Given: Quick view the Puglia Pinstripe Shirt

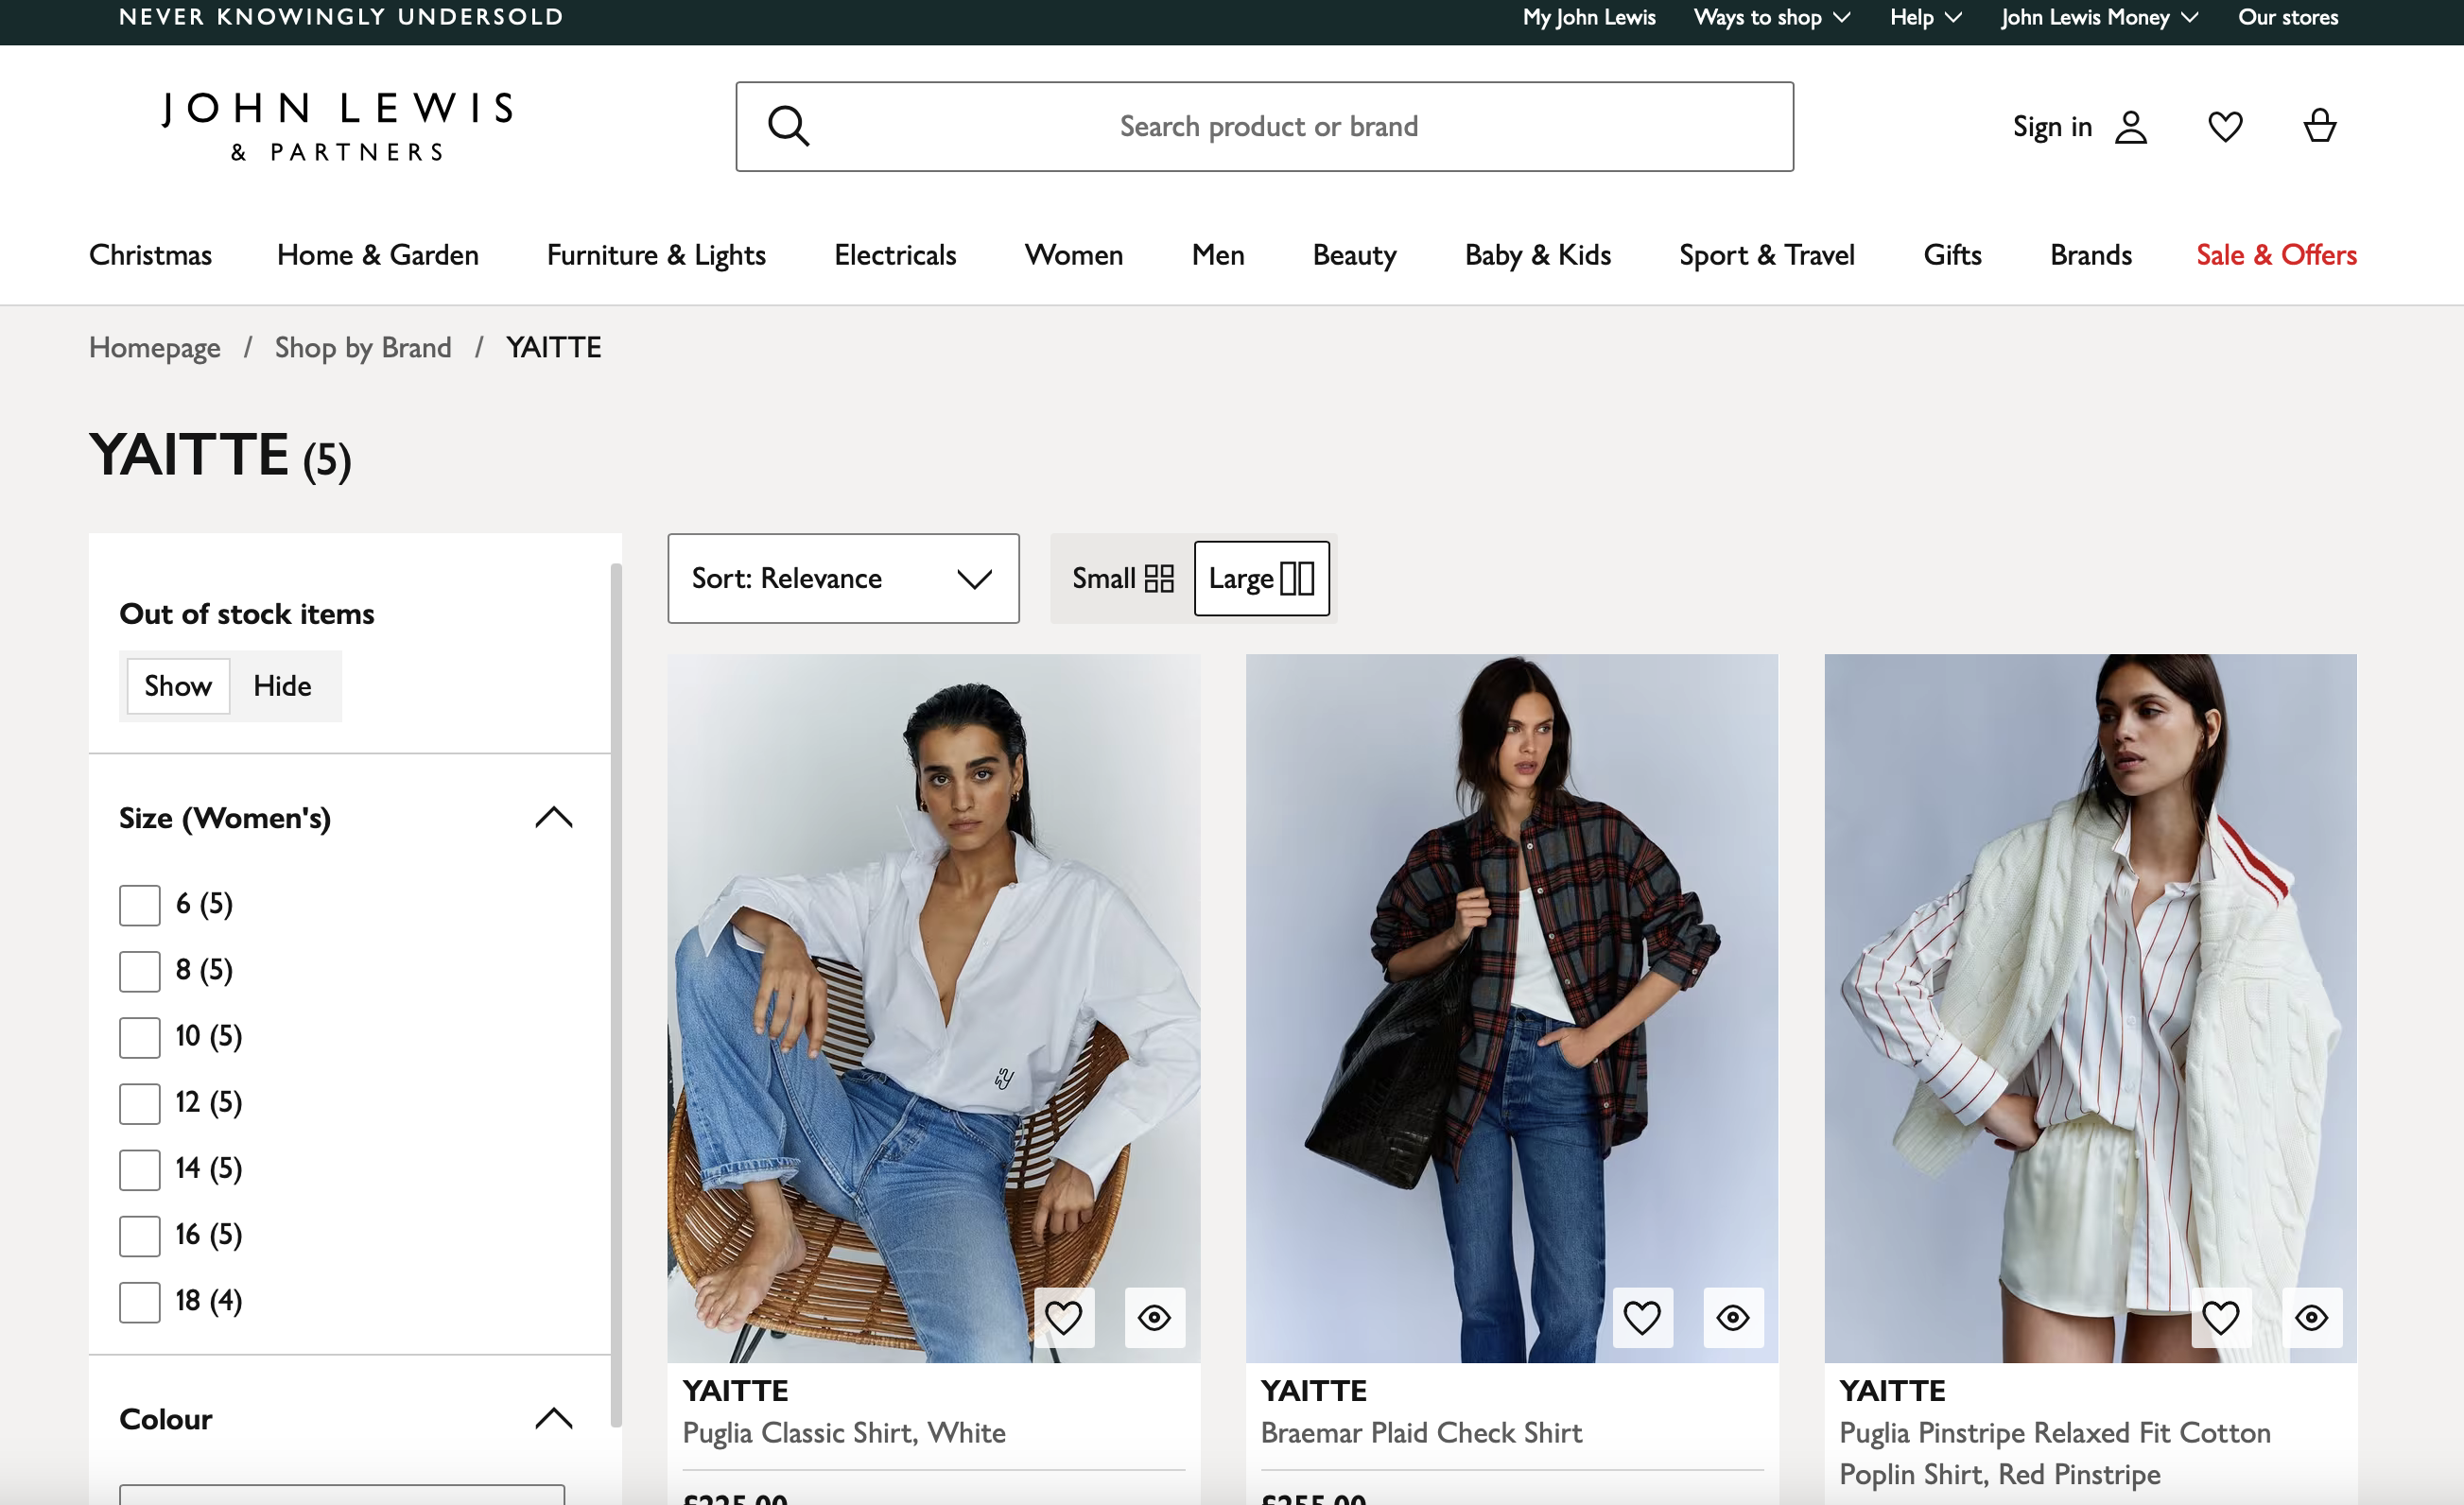Looking at the screenshot, I should pyautogui.click(x=2311, y=1317).
